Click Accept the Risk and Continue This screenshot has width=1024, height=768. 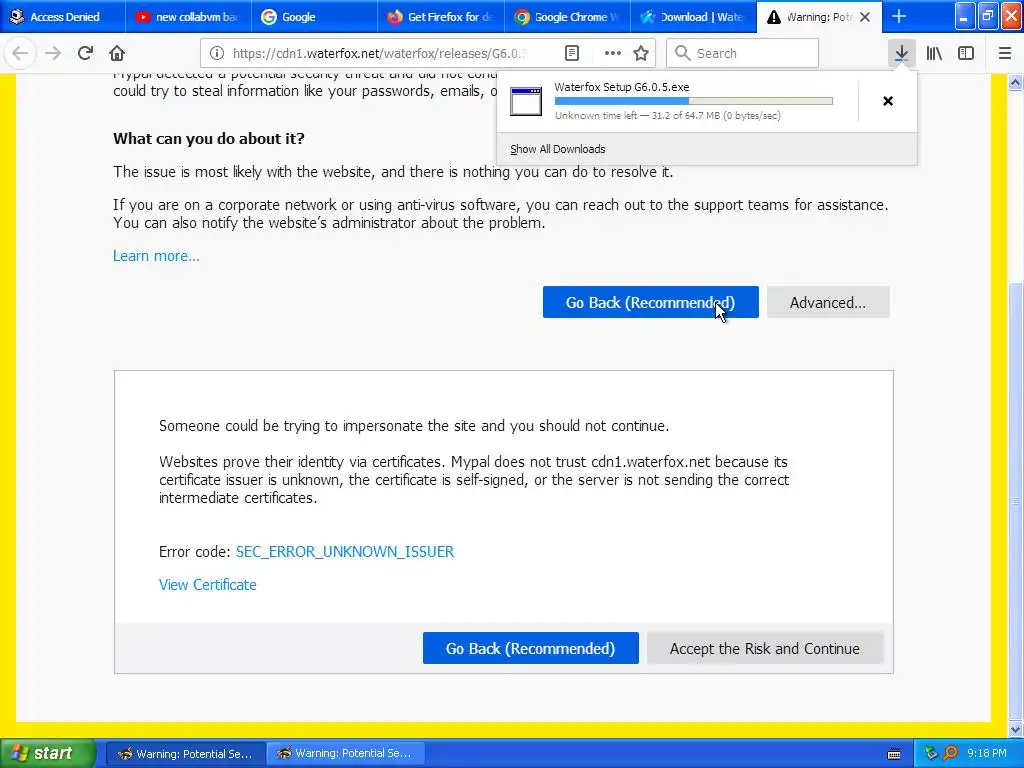[x=765, y=648]
